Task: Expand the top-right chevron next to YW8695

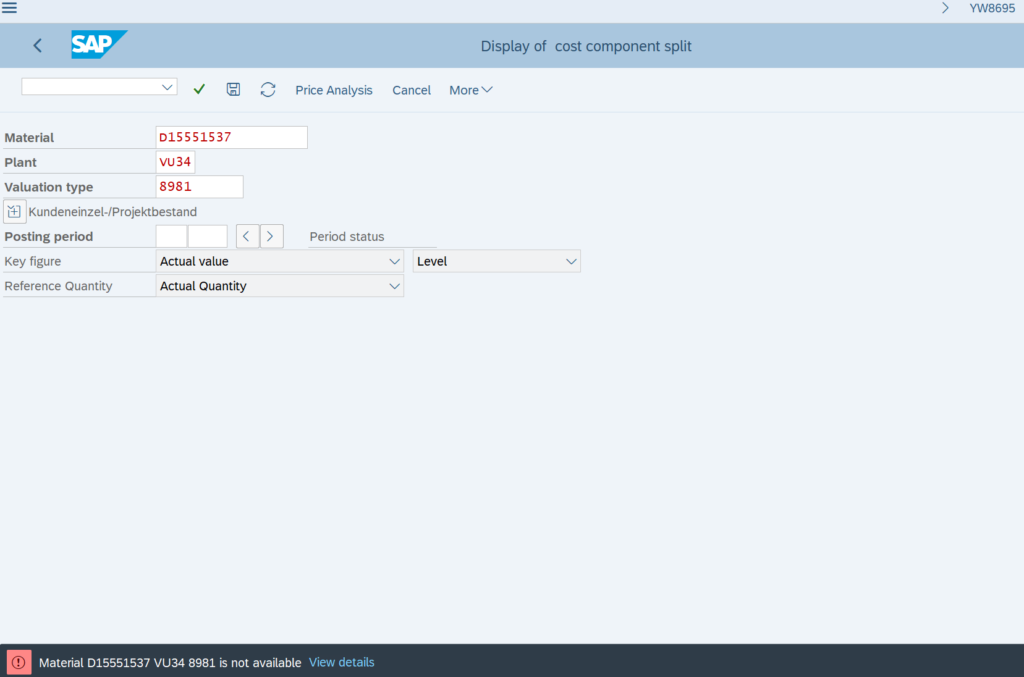Action: 945,8
